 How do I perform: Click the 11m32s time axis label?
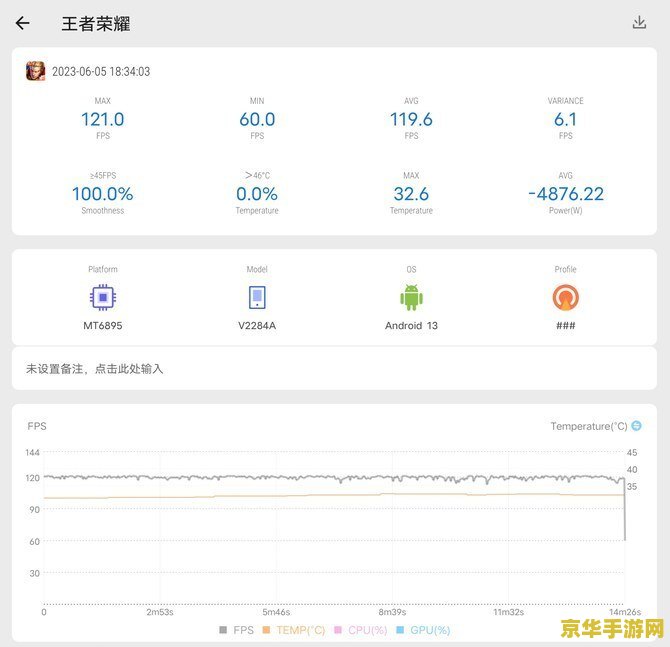tap(508, 612)
